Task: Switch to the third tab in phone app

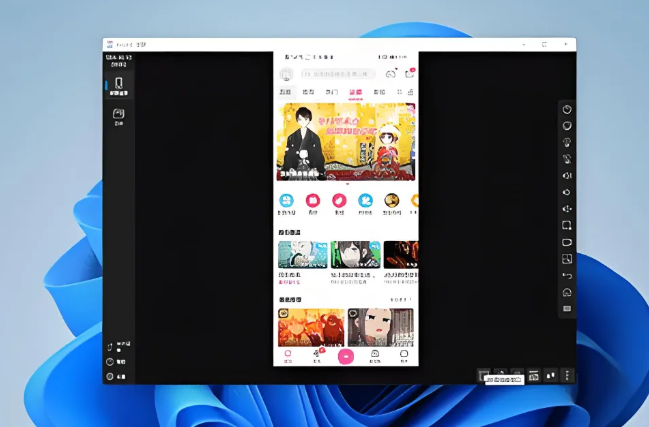Action: coord(332,92)
